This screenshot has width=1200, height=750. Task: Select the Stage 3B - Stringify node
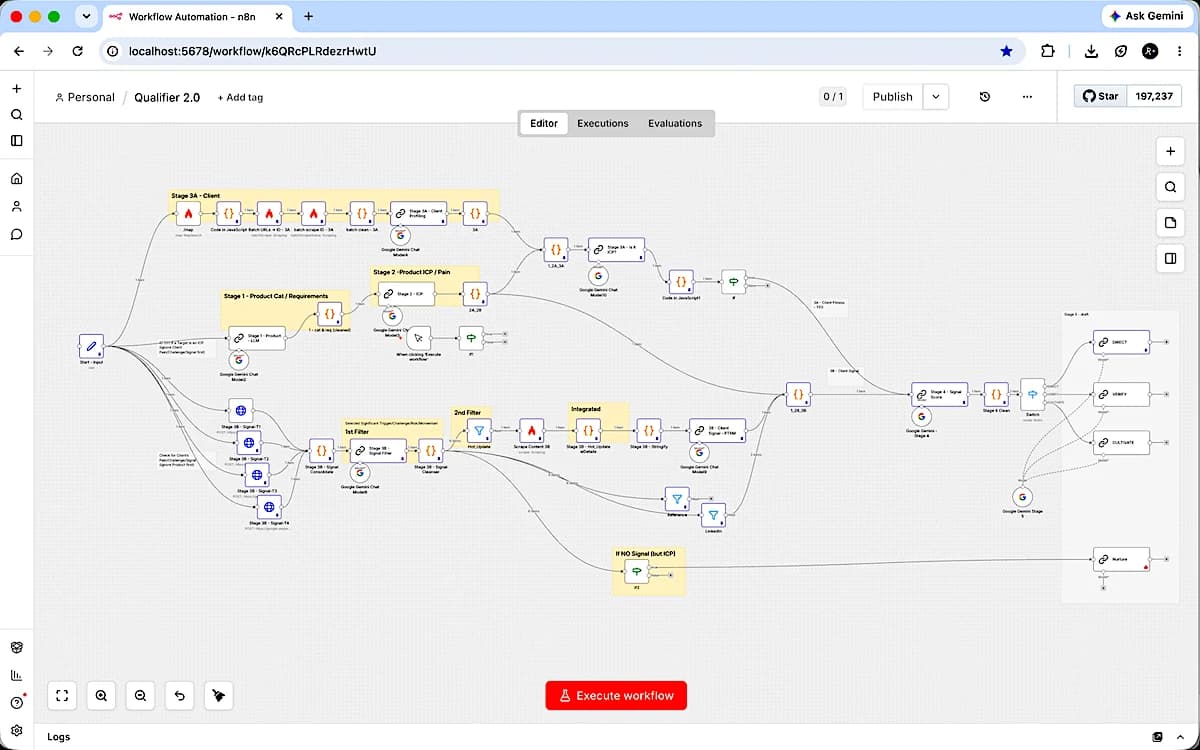(x=648, y=431)
